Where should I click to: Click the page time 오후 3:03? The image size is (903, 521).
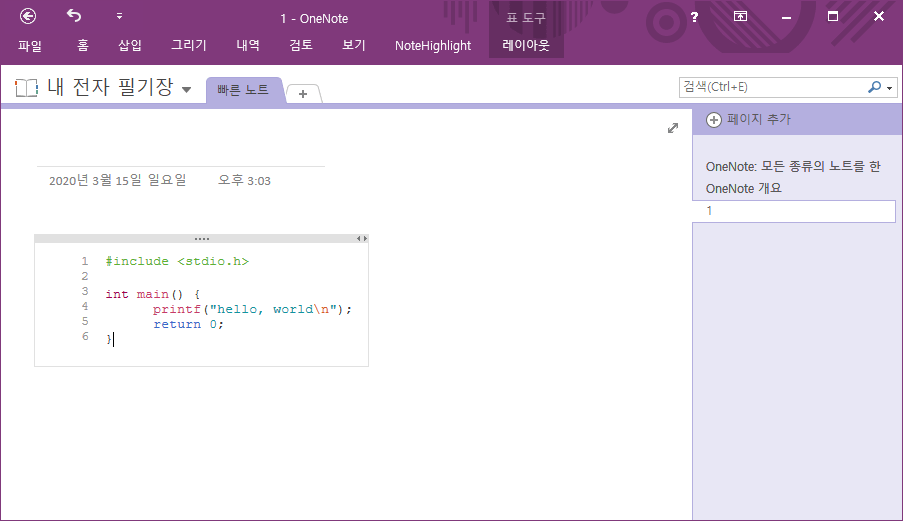(x=244, y=181)
